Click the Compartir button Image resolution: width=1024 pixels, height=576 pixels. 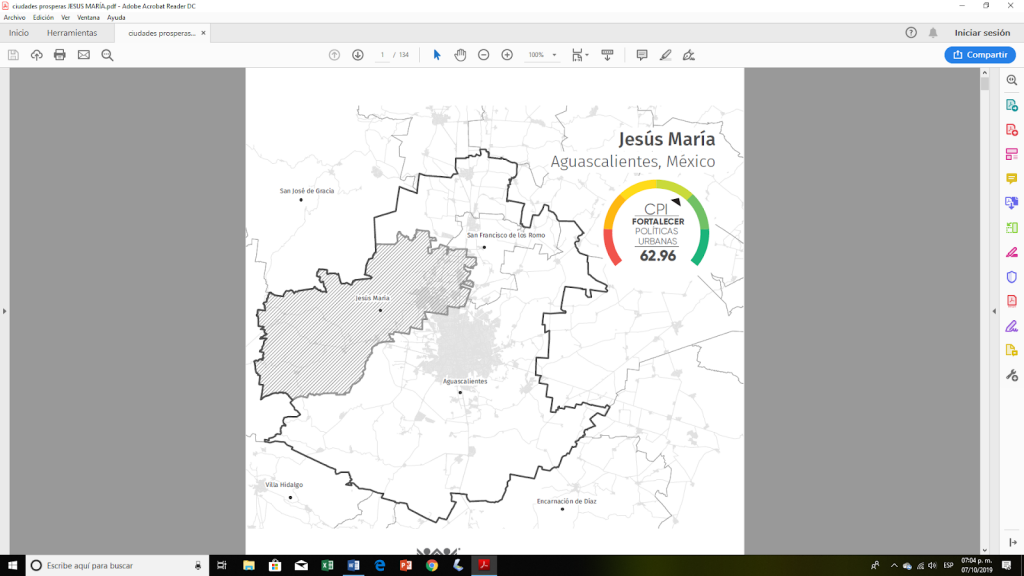(979, 55)
